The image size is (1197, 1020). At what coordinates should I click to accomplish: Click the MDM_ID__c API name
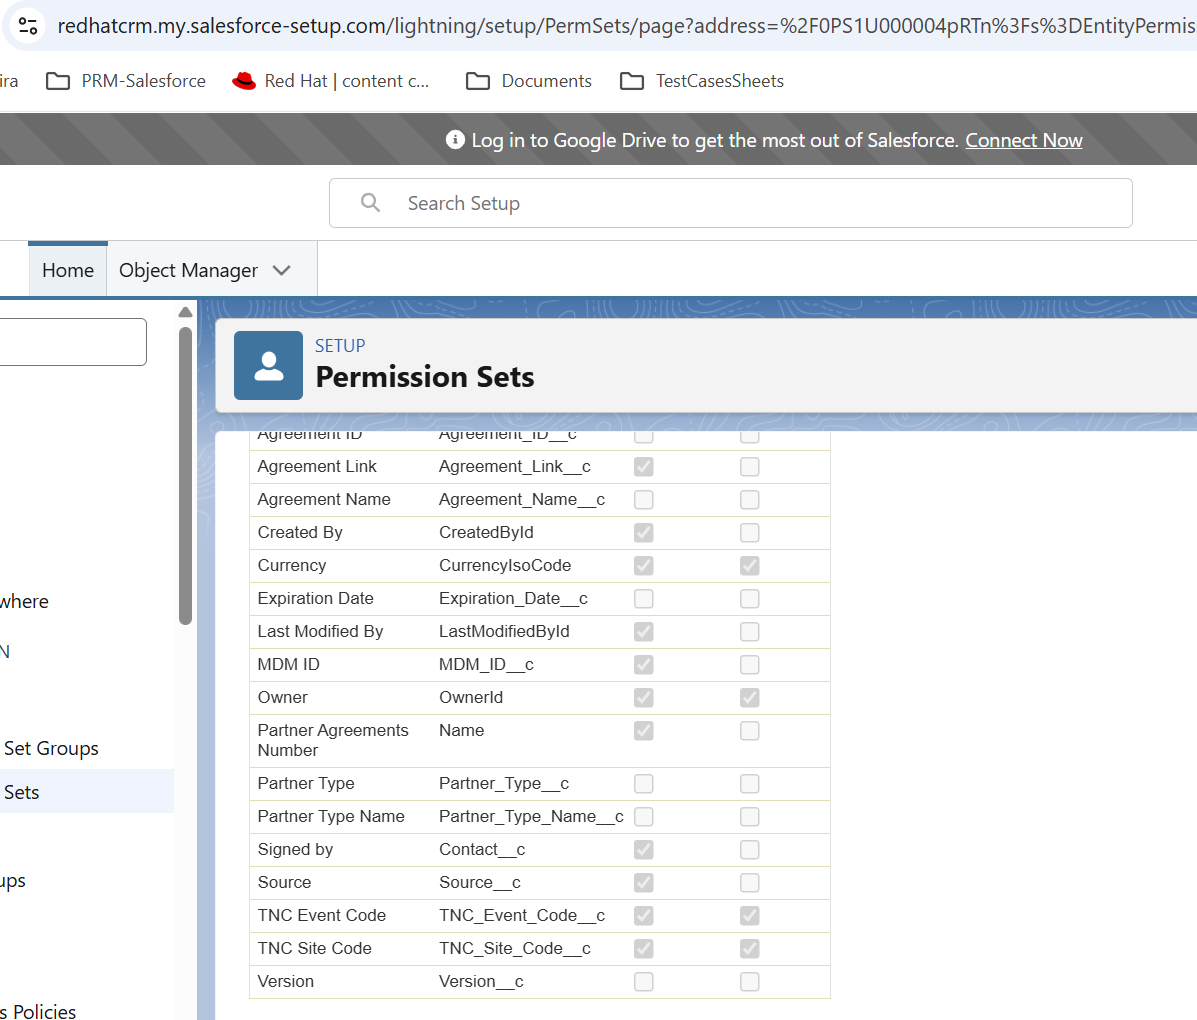point(486,664)
